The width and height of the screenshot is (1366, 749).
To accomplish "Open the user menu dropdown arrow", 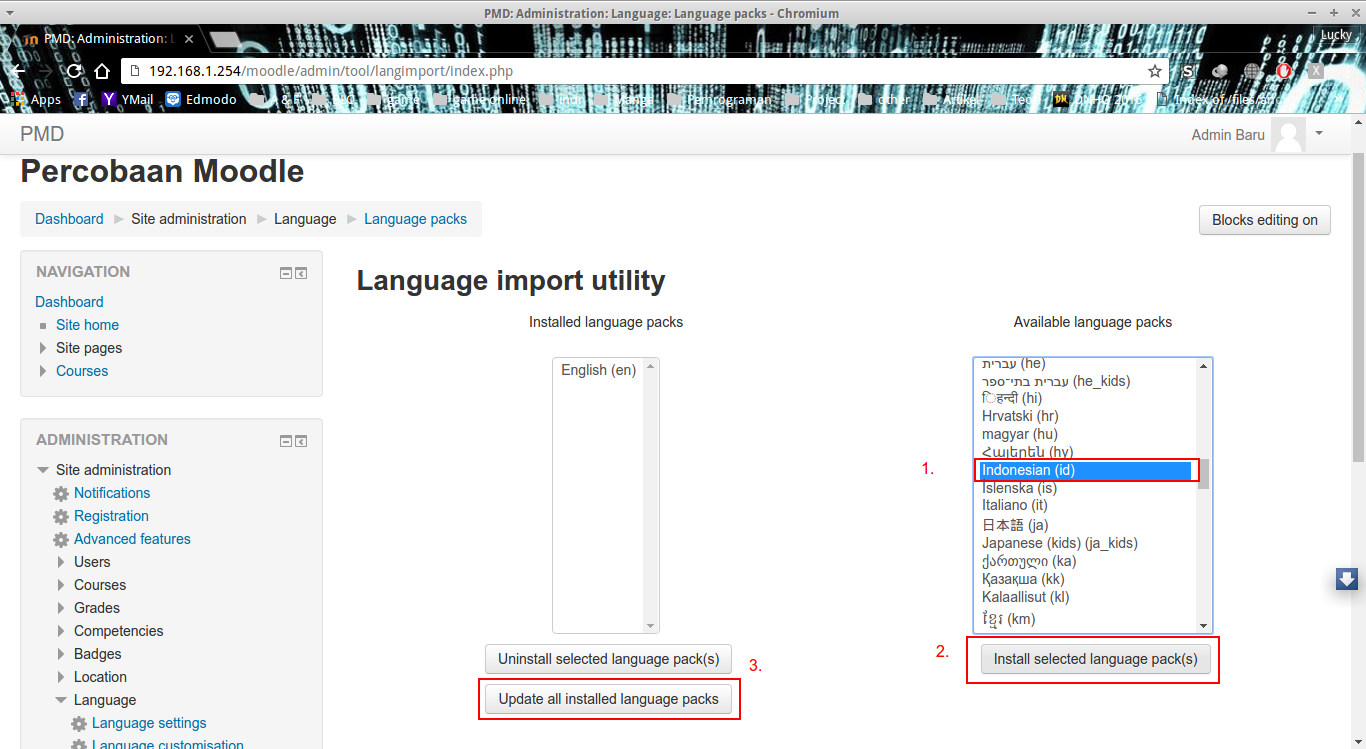I will pyautogui.click(x=1319, y=133).
